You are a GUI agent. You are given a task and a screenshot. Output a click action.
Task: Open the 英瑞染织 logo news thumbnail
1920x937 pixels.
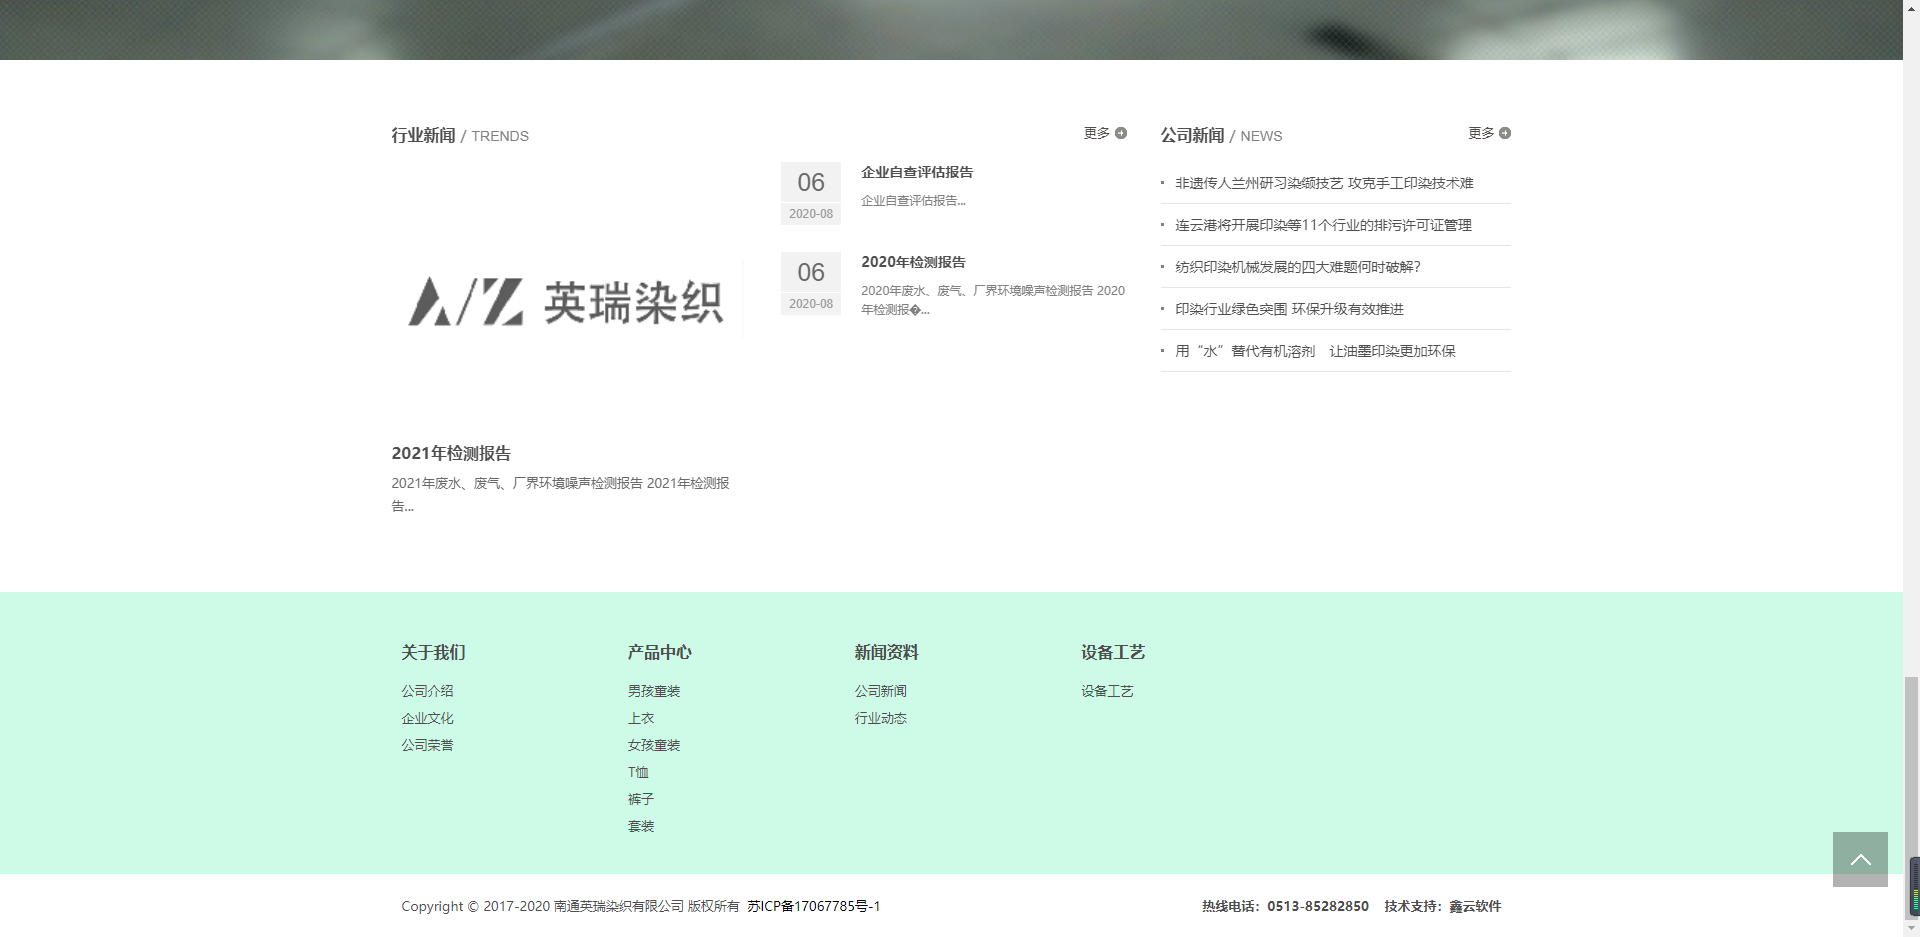coord(566,301)
